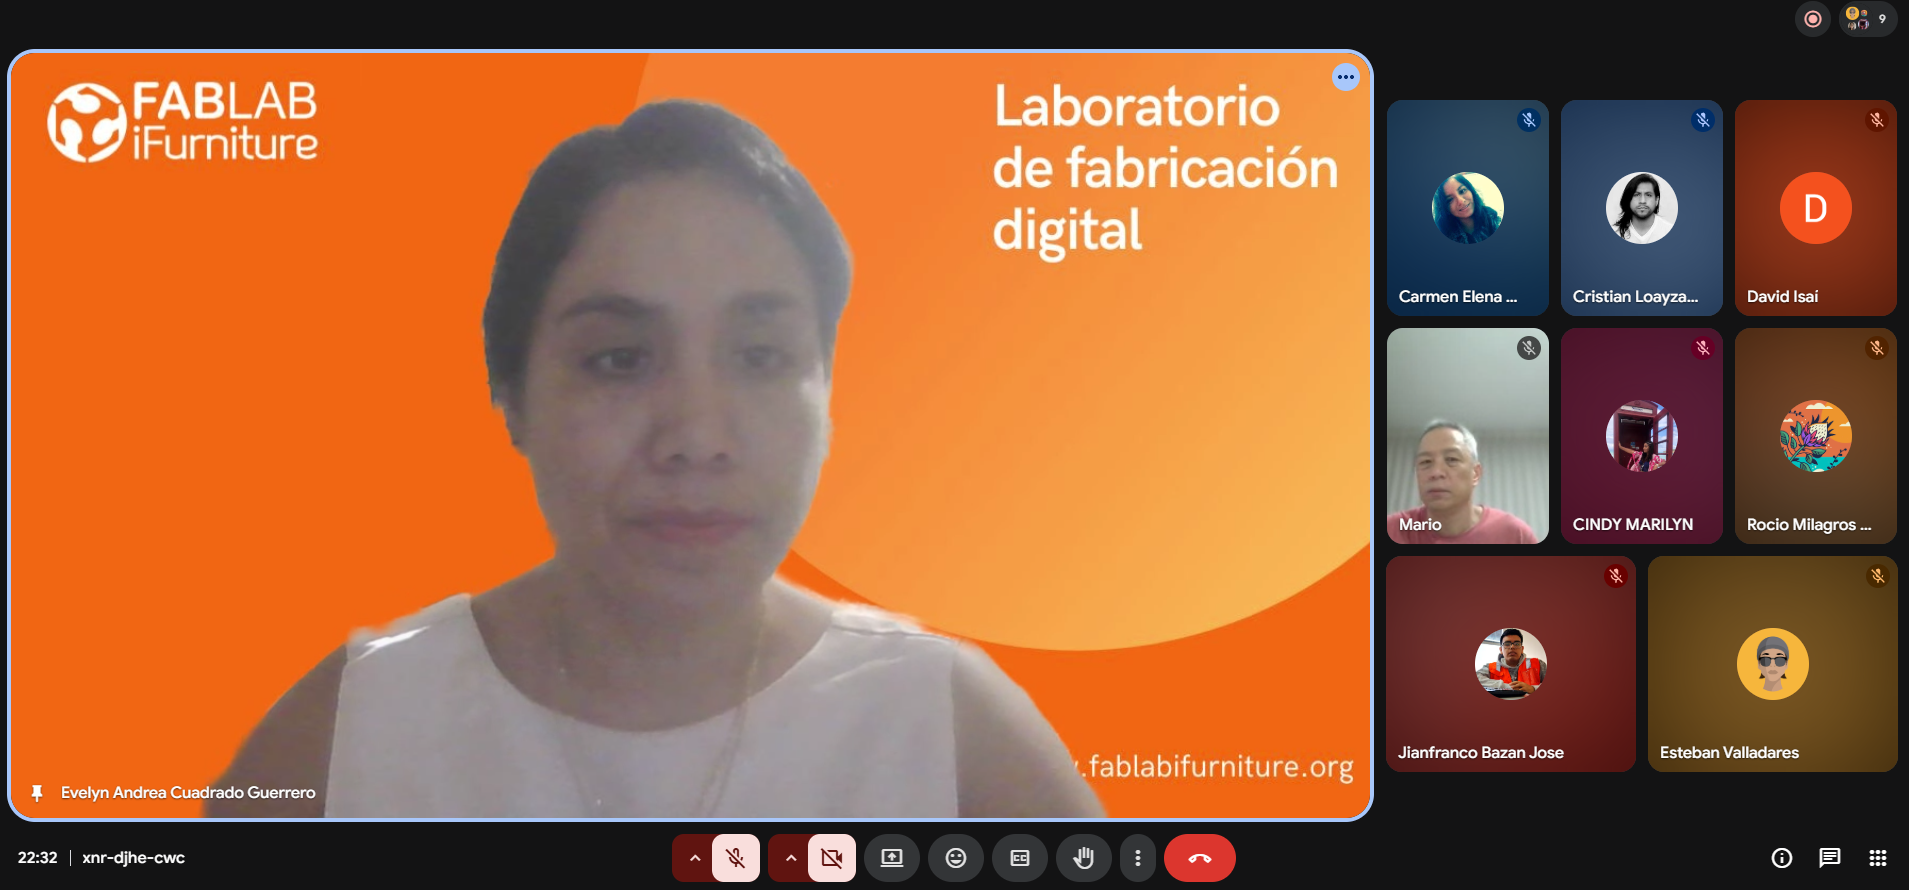Select Carmen Elena's participant tile
Viewport: 1909px width, 890px height.
point(1468,208)
